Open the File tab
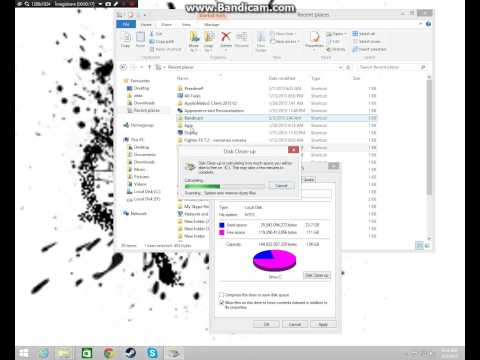The width and height of the screenshot is (480, 360). click(126, 24)
